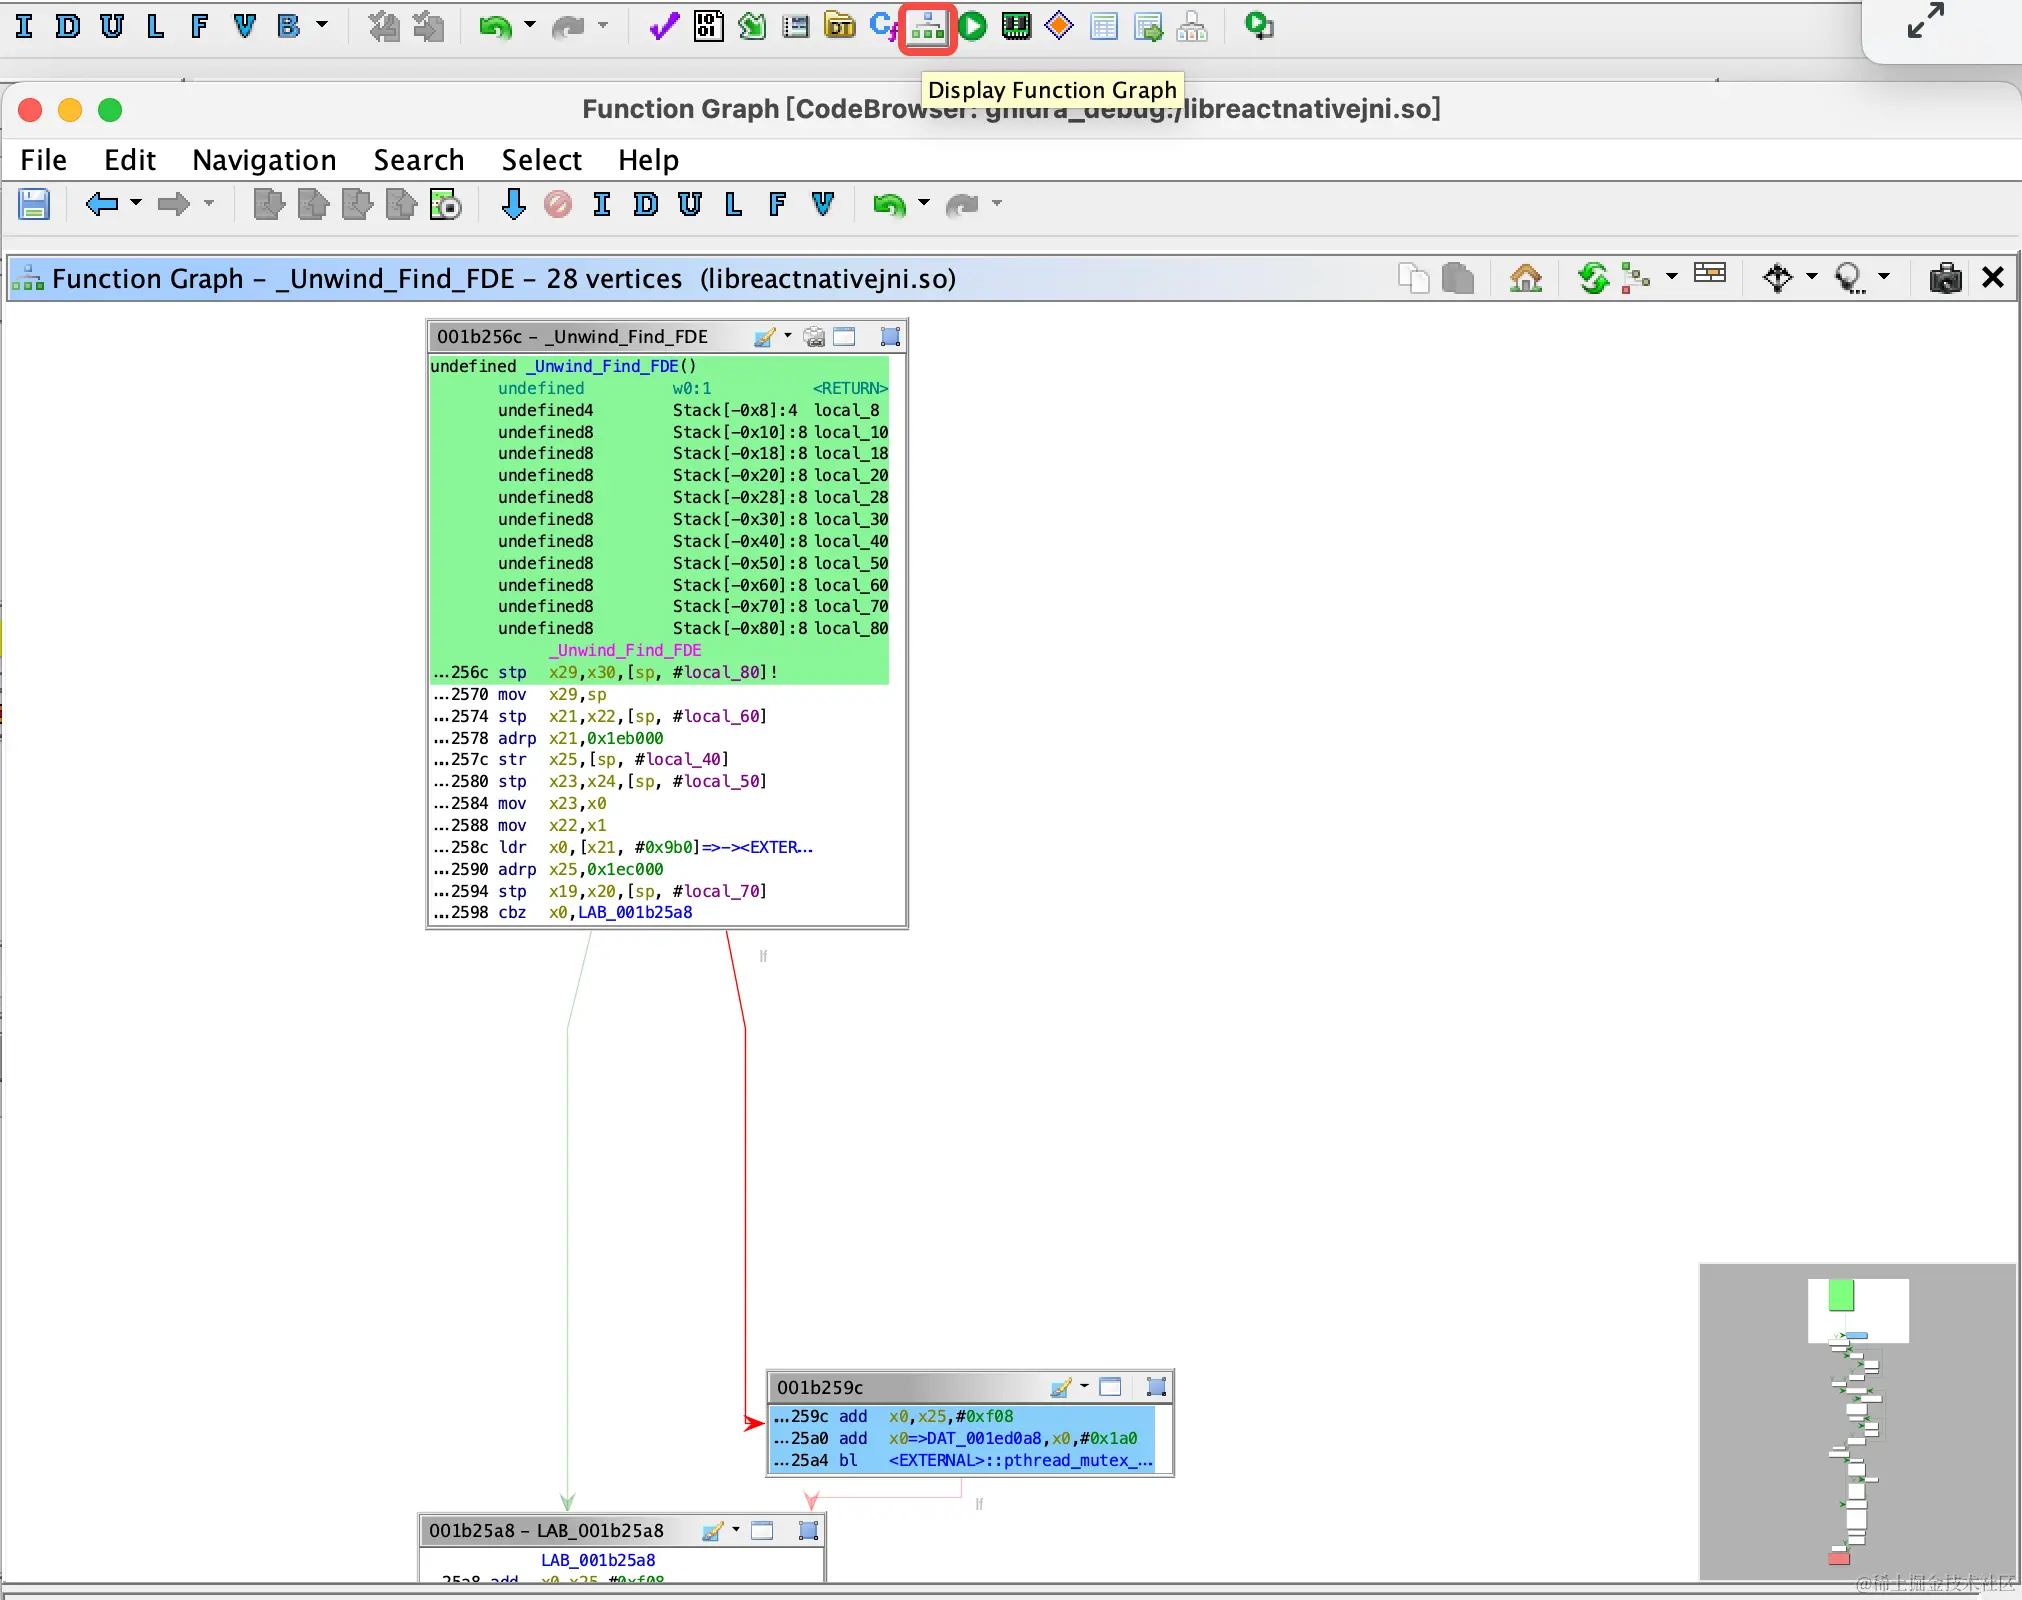Open the Edit menu
Screen dimensions: 2022x1600
coord(130,160)
